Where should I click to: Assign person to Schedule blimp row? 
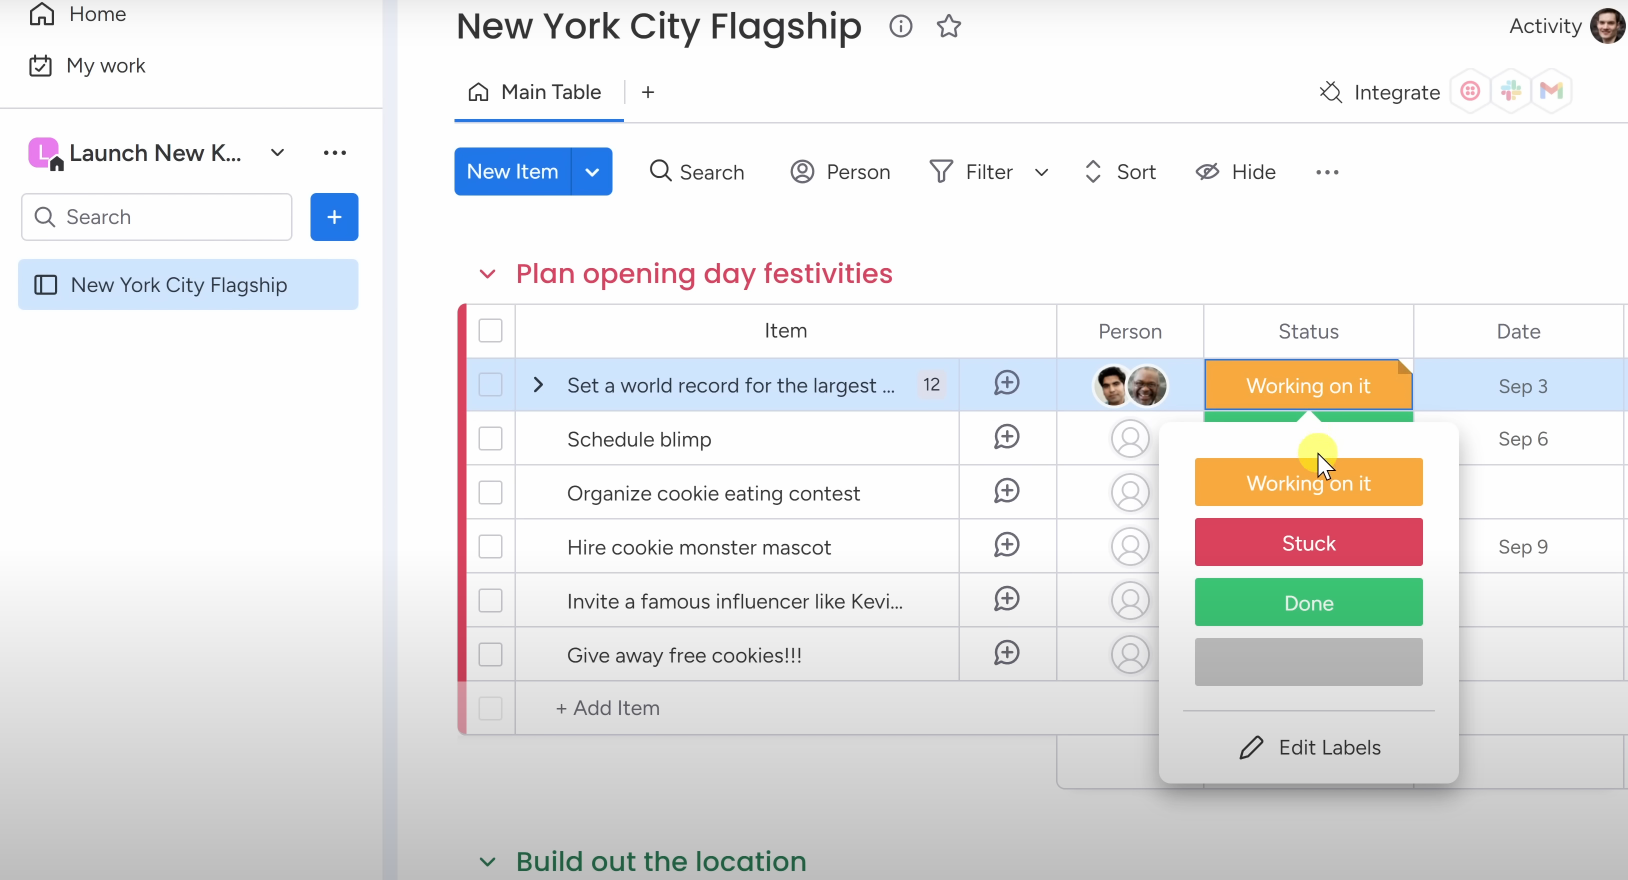pos(1130,439)
